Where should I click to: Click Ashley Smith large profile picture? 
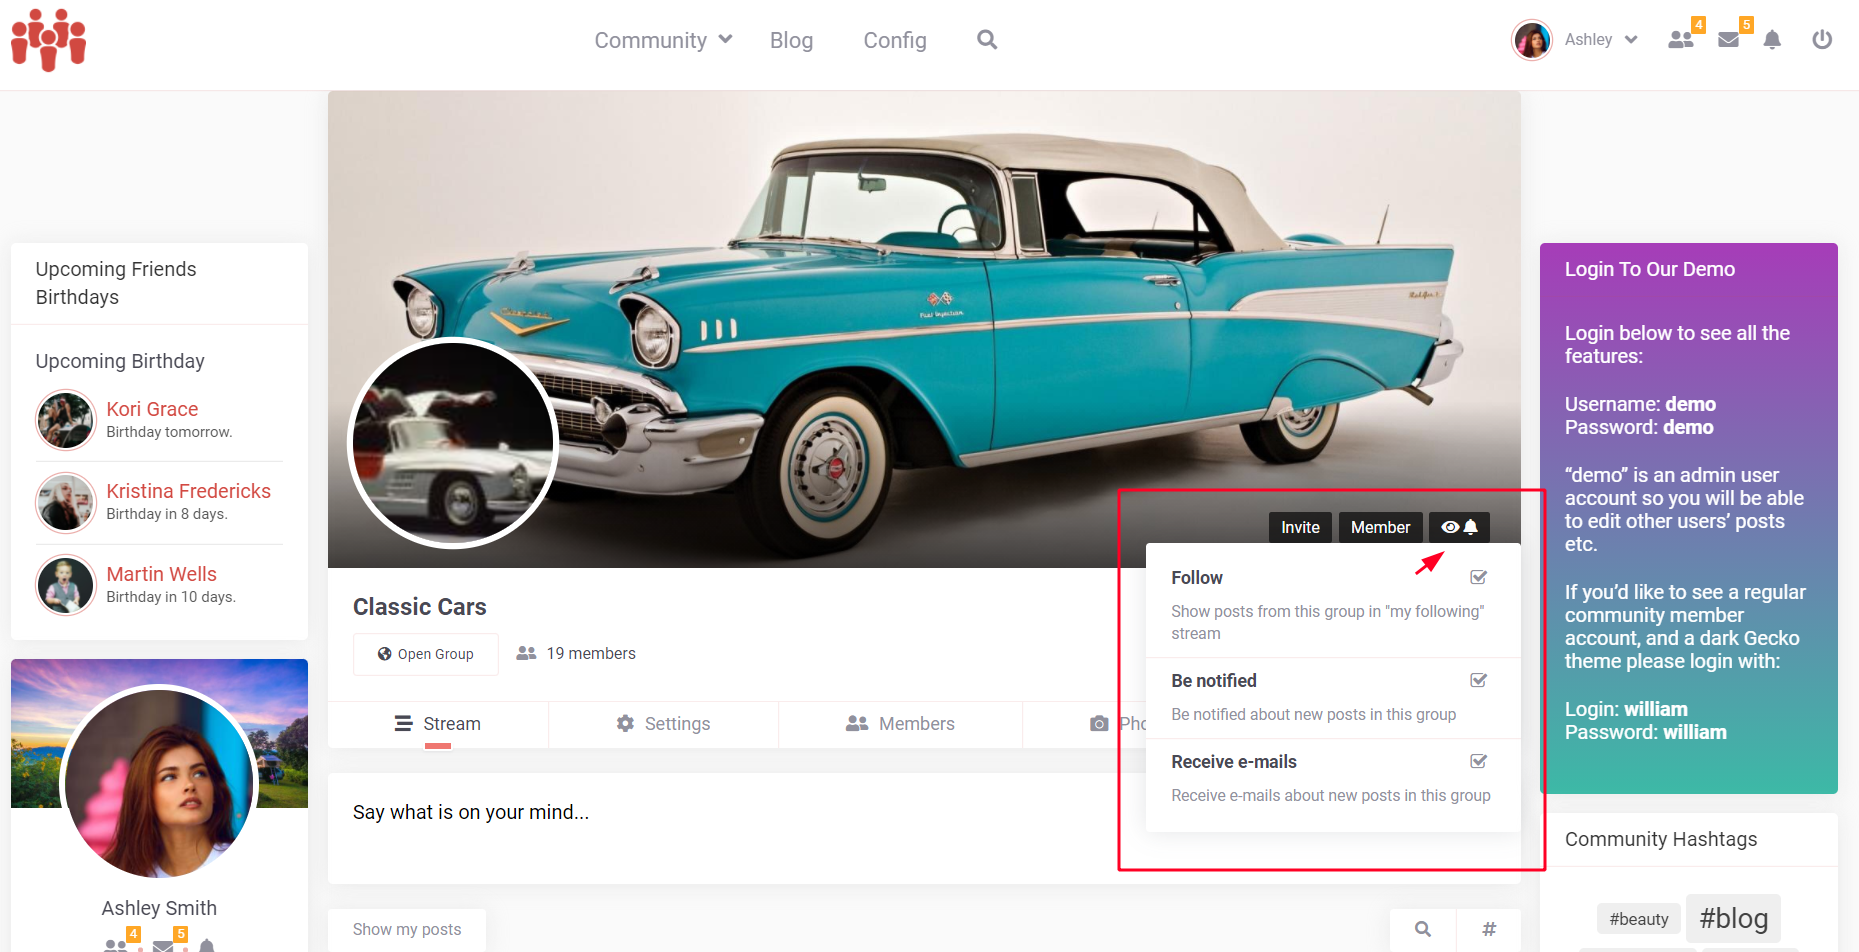(x=159, y=783)
